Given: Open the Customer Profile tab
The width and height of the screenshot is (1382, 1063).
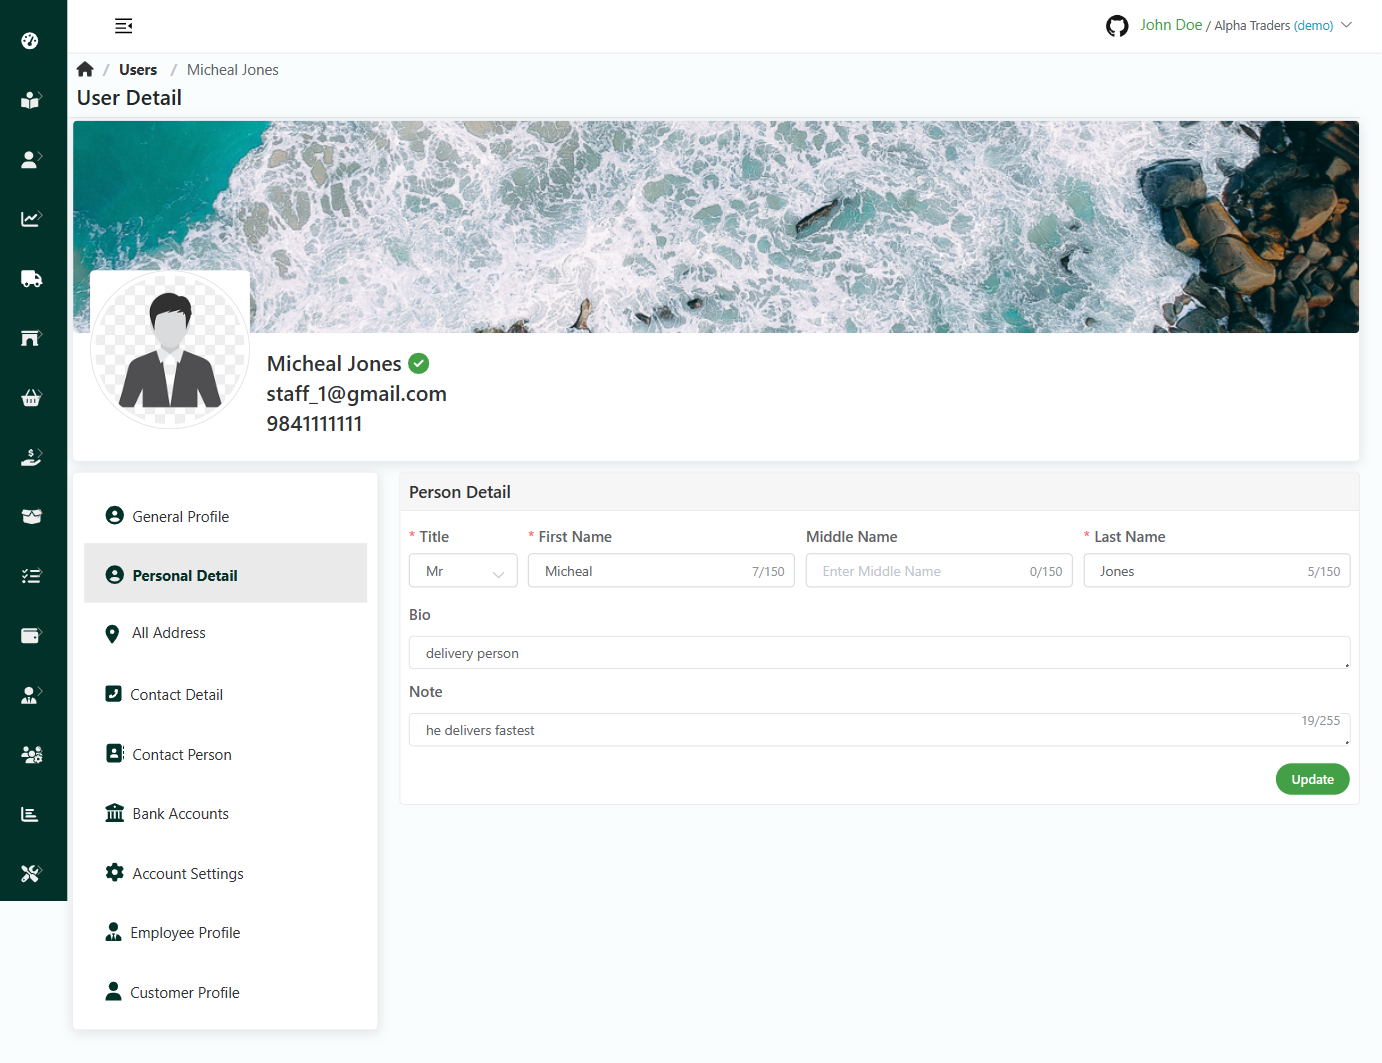Looking at the screenshot, I should (x=225, y=993).
